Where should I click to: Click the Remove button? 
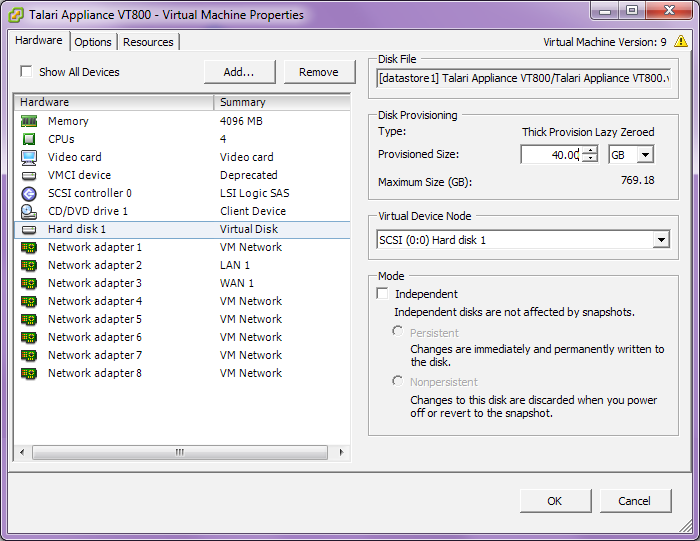click(x=319, y=72)
